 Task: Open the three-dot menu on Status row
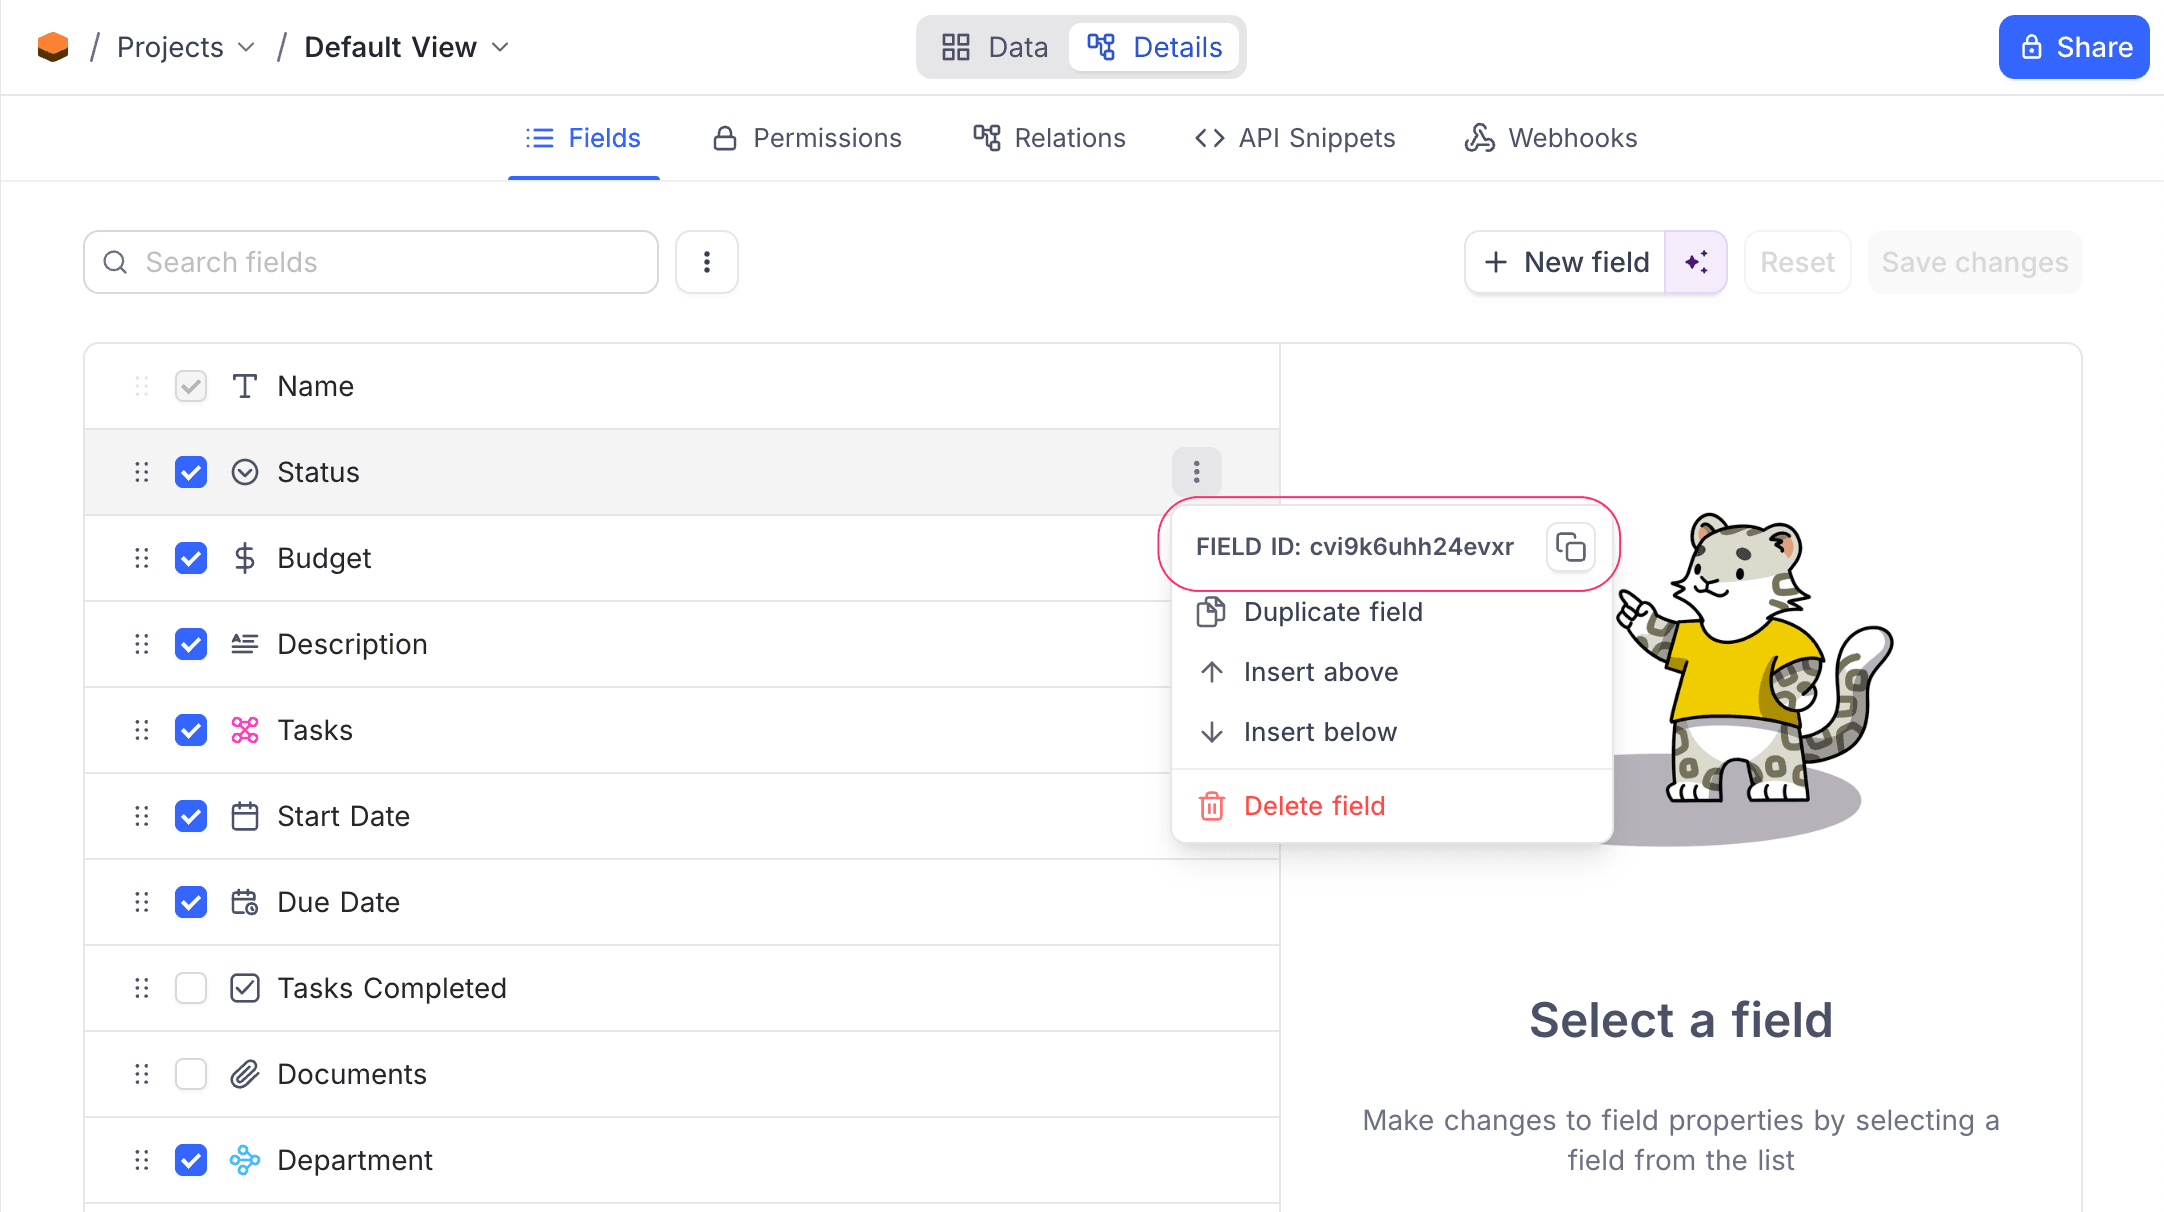click(1196, 472)
